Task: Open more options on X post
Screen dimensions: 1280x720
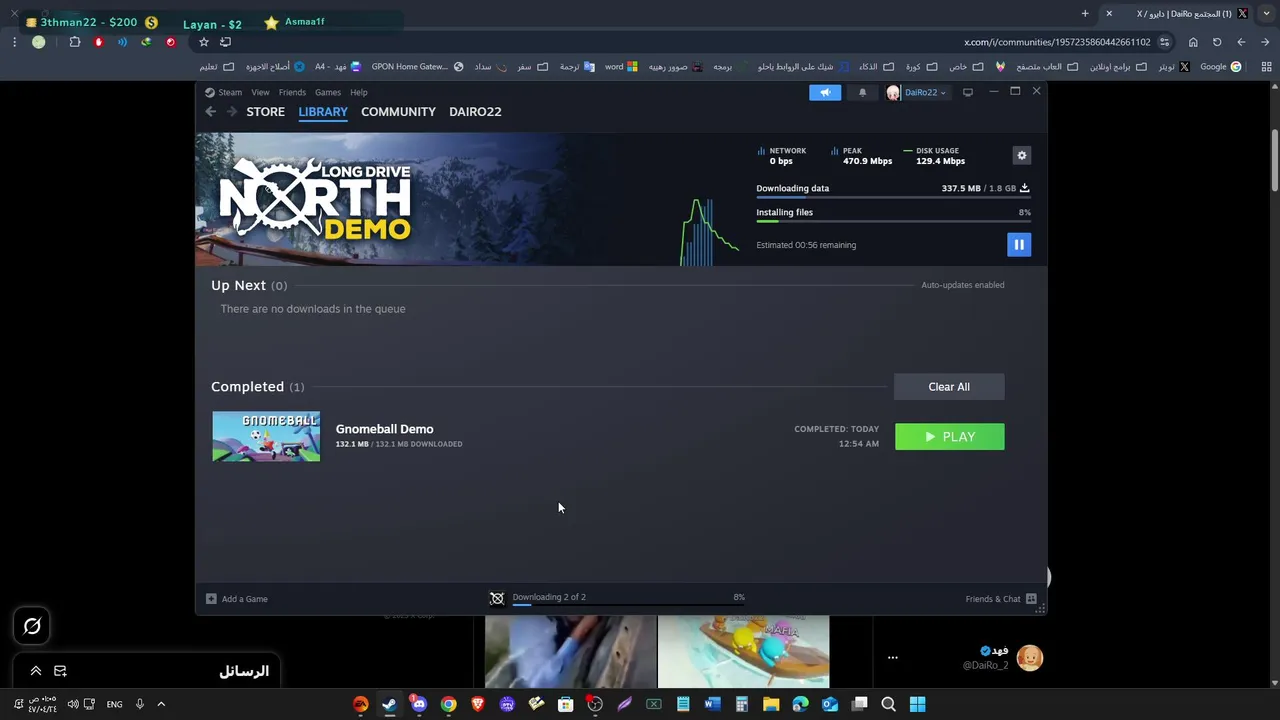Action: click(893, 658)
